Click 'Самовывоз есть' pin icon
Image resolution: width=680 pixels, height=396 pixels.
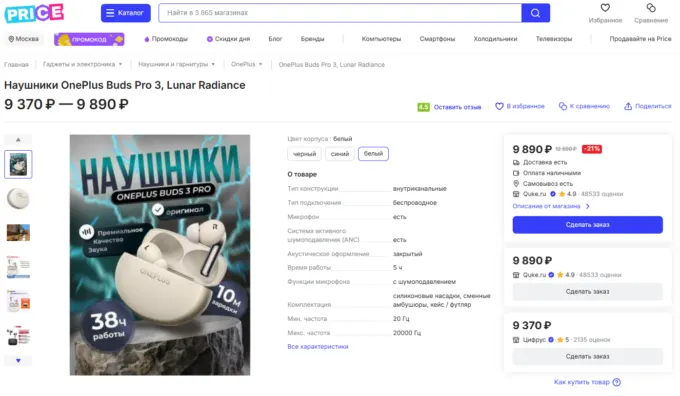click(x=516, y=183)
